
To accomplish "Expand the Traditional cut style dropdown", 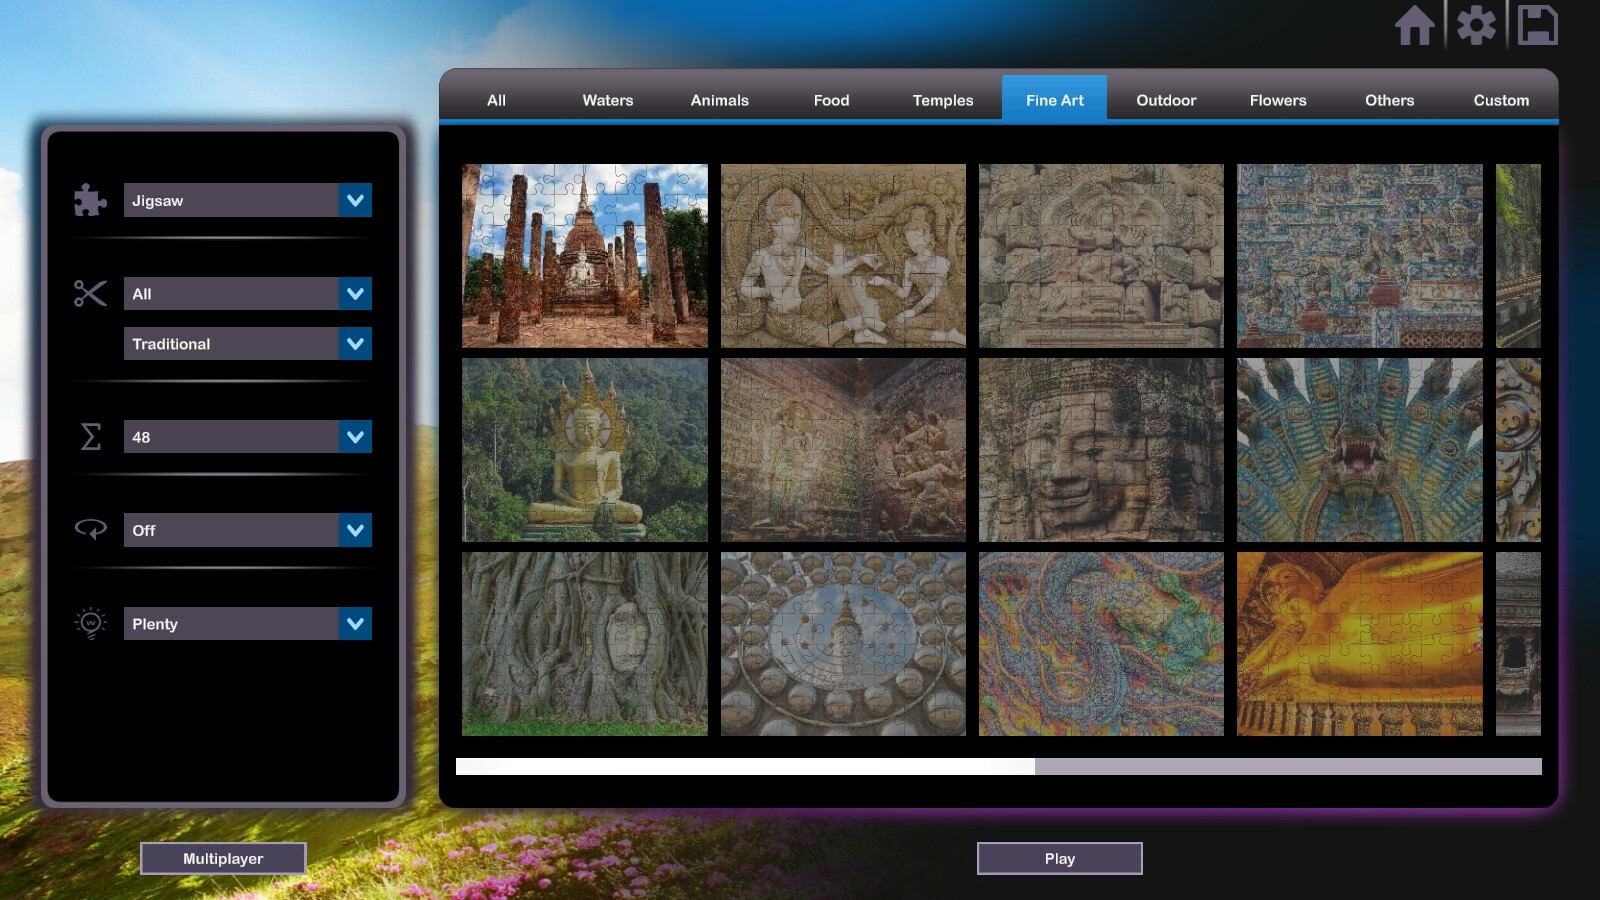I will (x=247, y=343).
